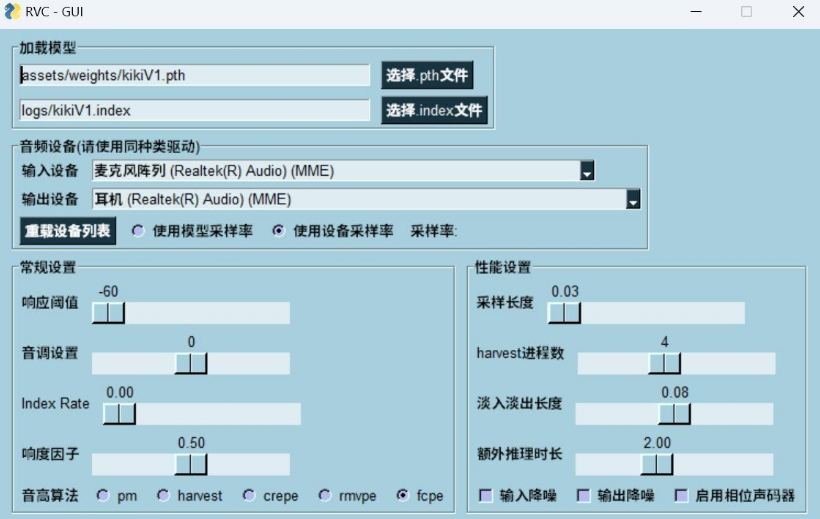Image resolution: width=820 pixels, height=519 pixels.
Task: Click 选择.index文件 button
Action: tap(434, 111)
